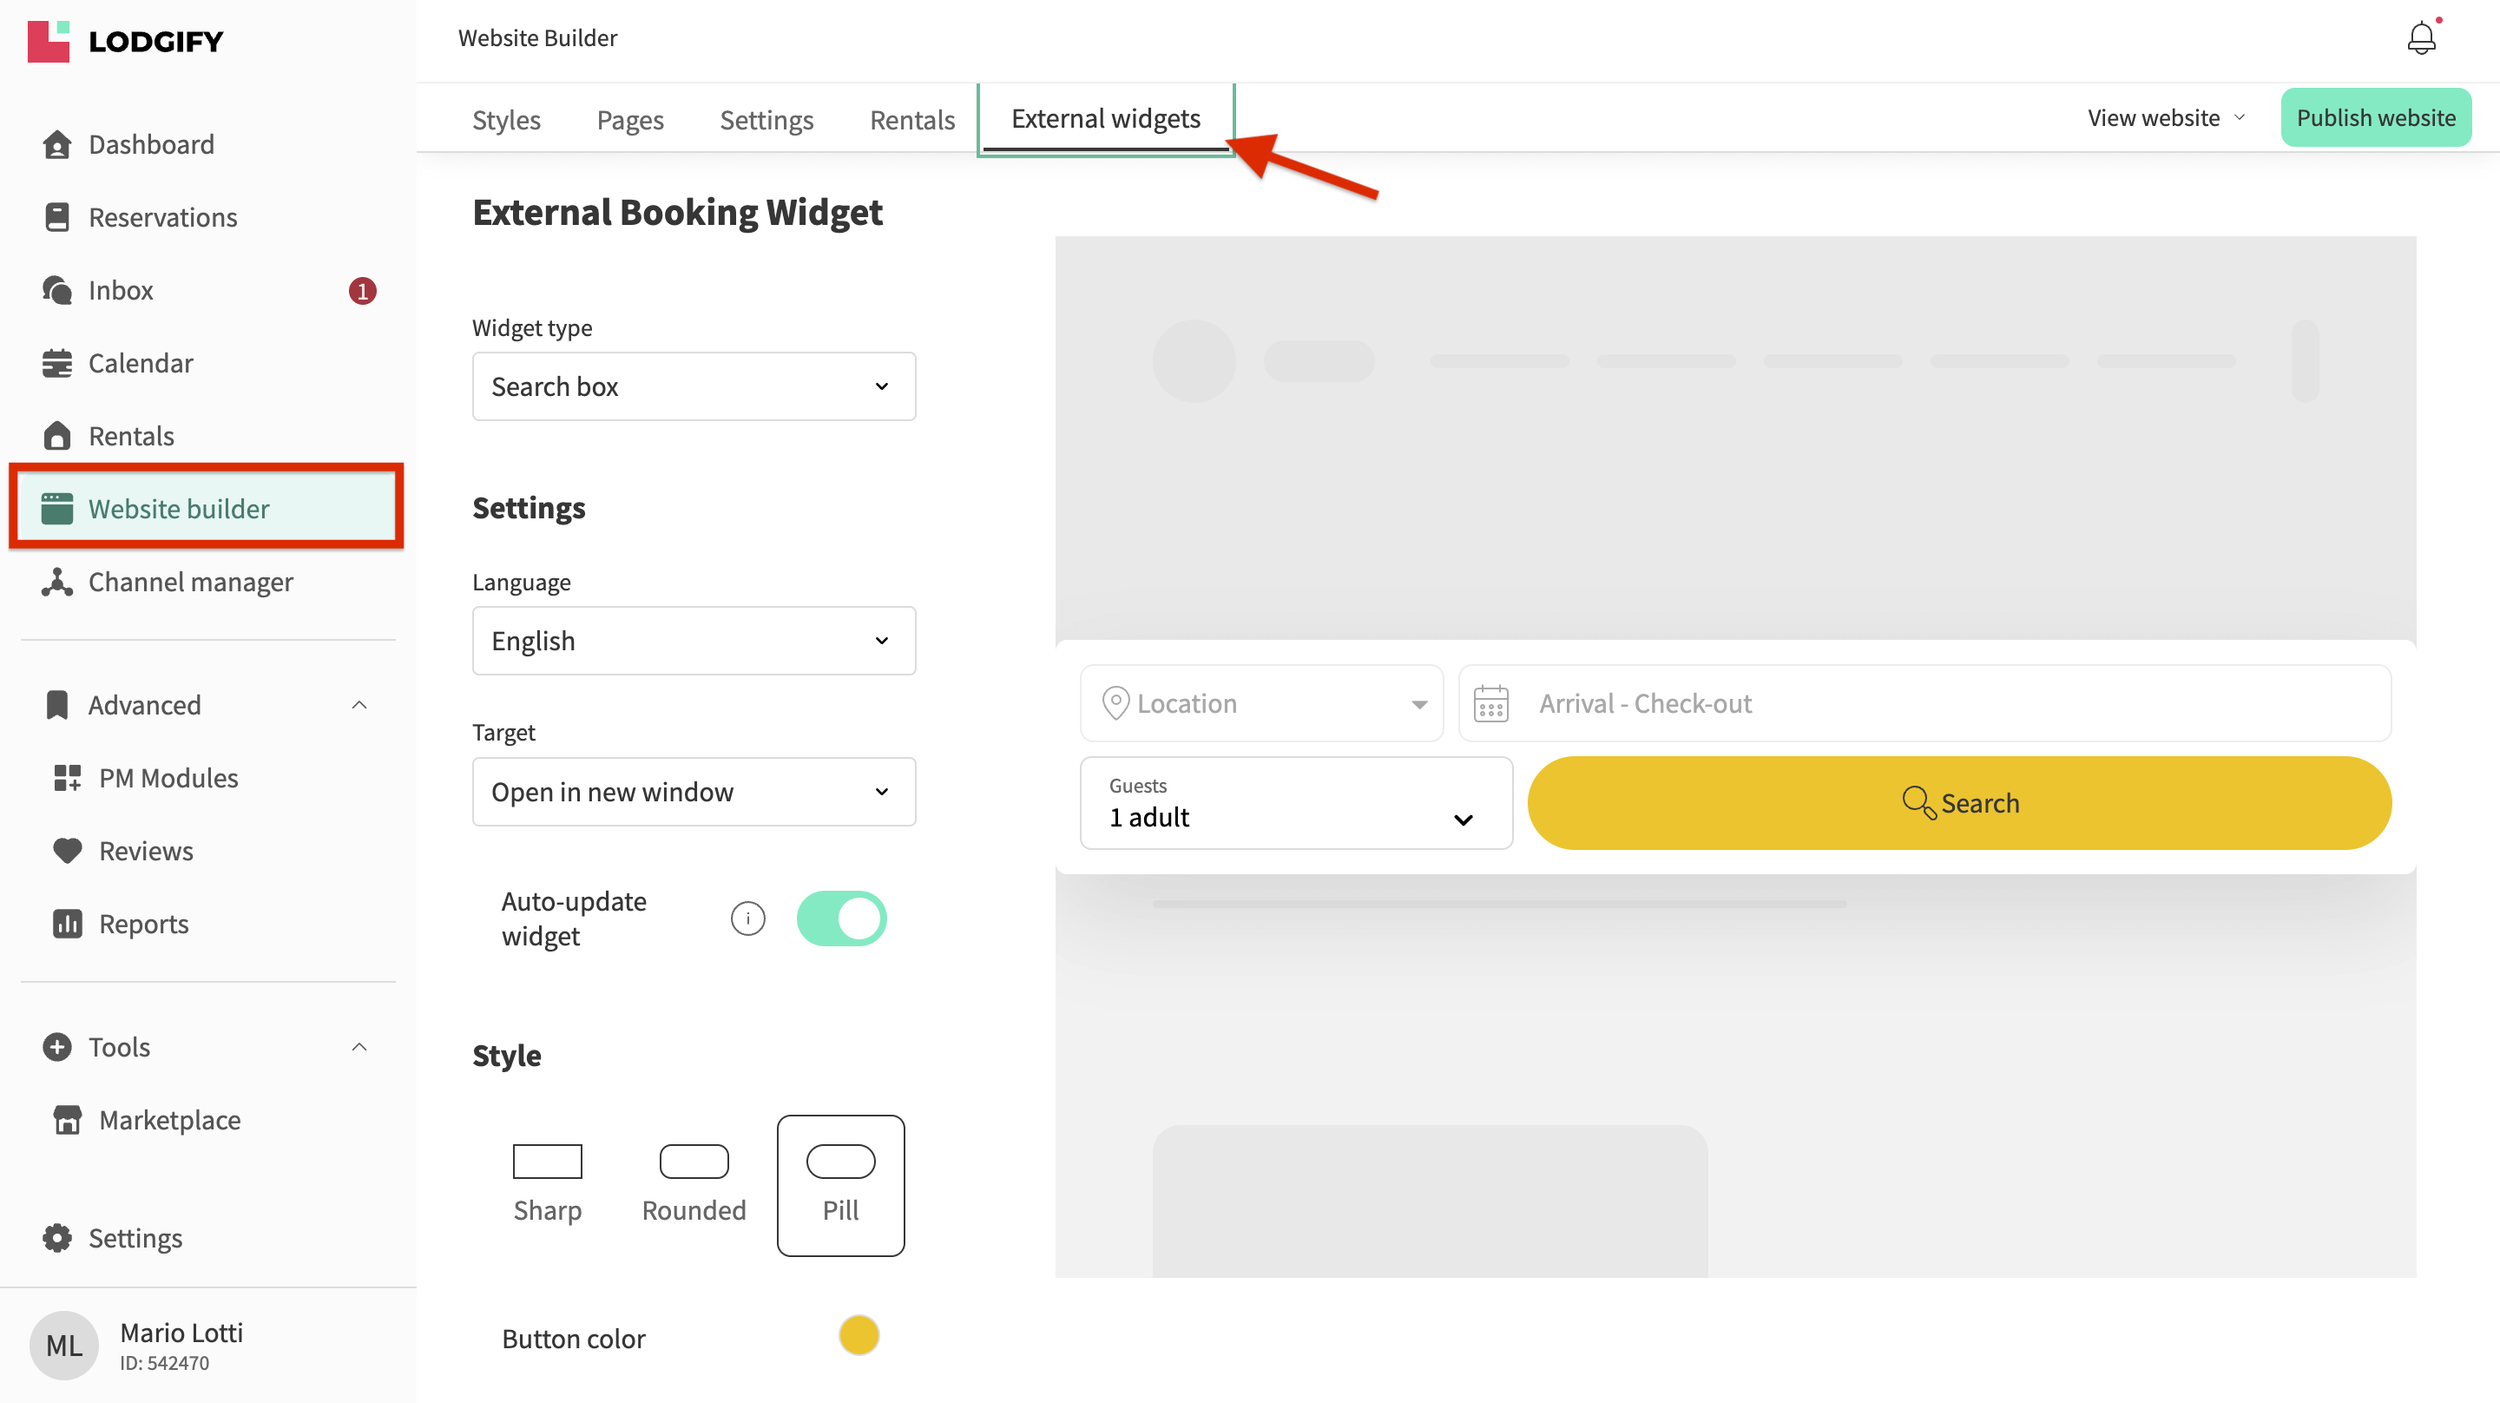Image resolution: width=2500 pixels, height=1403 pixels.
Task: Open the Channel manager
Action: point(190,581)
